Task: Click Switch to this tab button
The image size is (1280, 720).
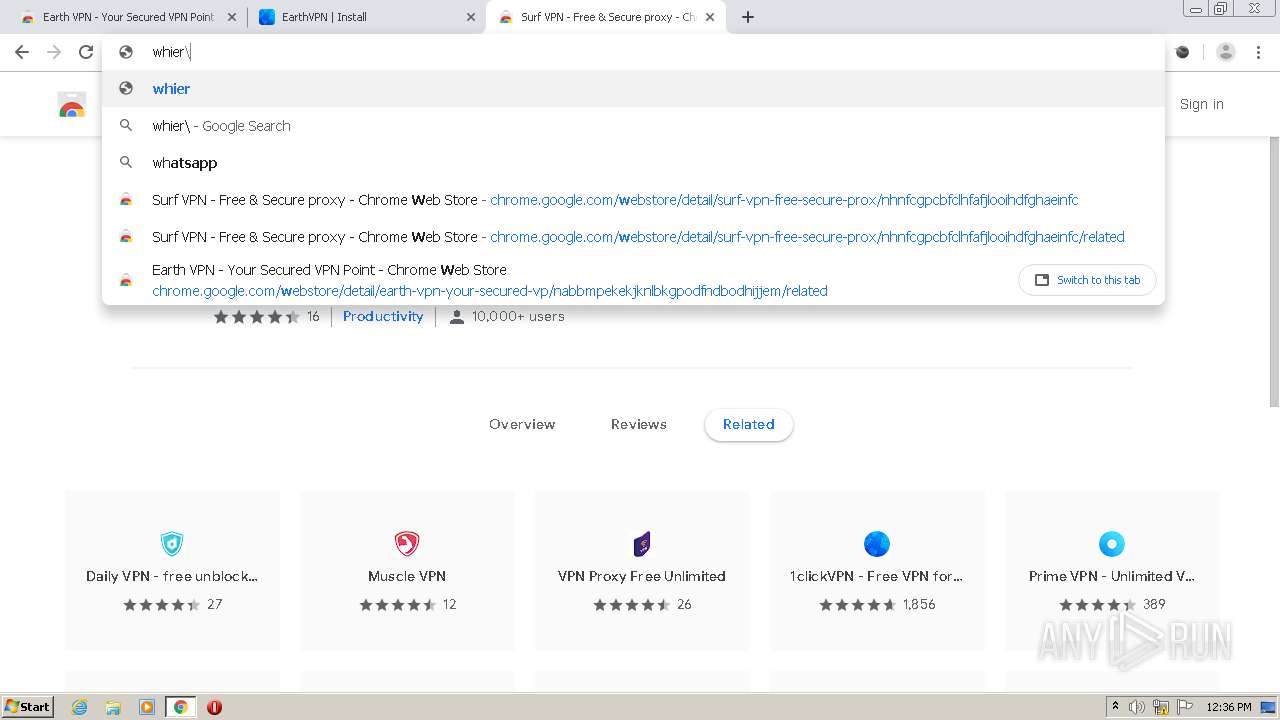Action: click(x=1087, y=280)
